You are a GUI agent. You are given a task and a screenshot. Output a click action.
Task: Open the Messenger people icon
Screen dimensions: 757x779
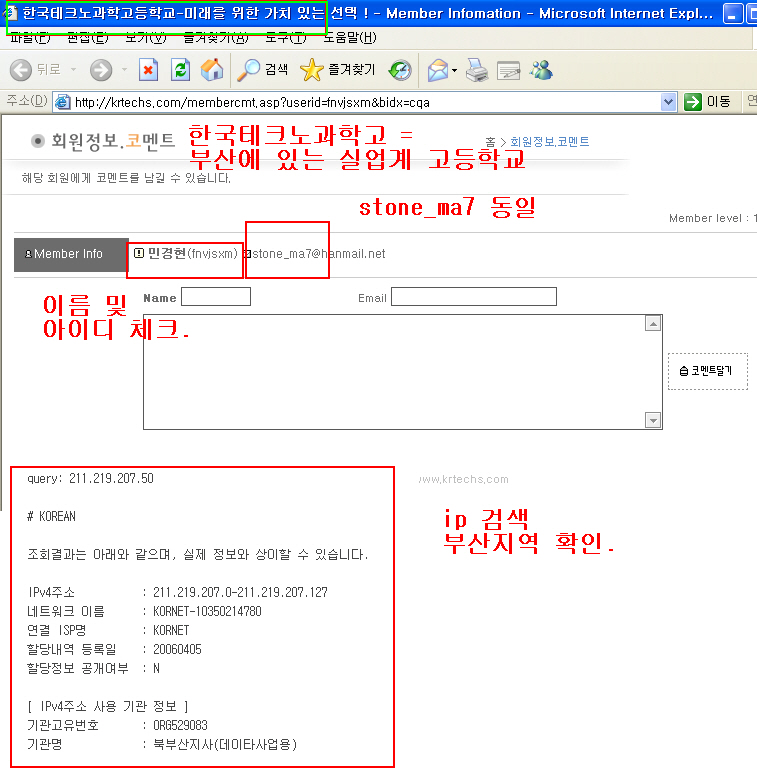click(541, 70)
